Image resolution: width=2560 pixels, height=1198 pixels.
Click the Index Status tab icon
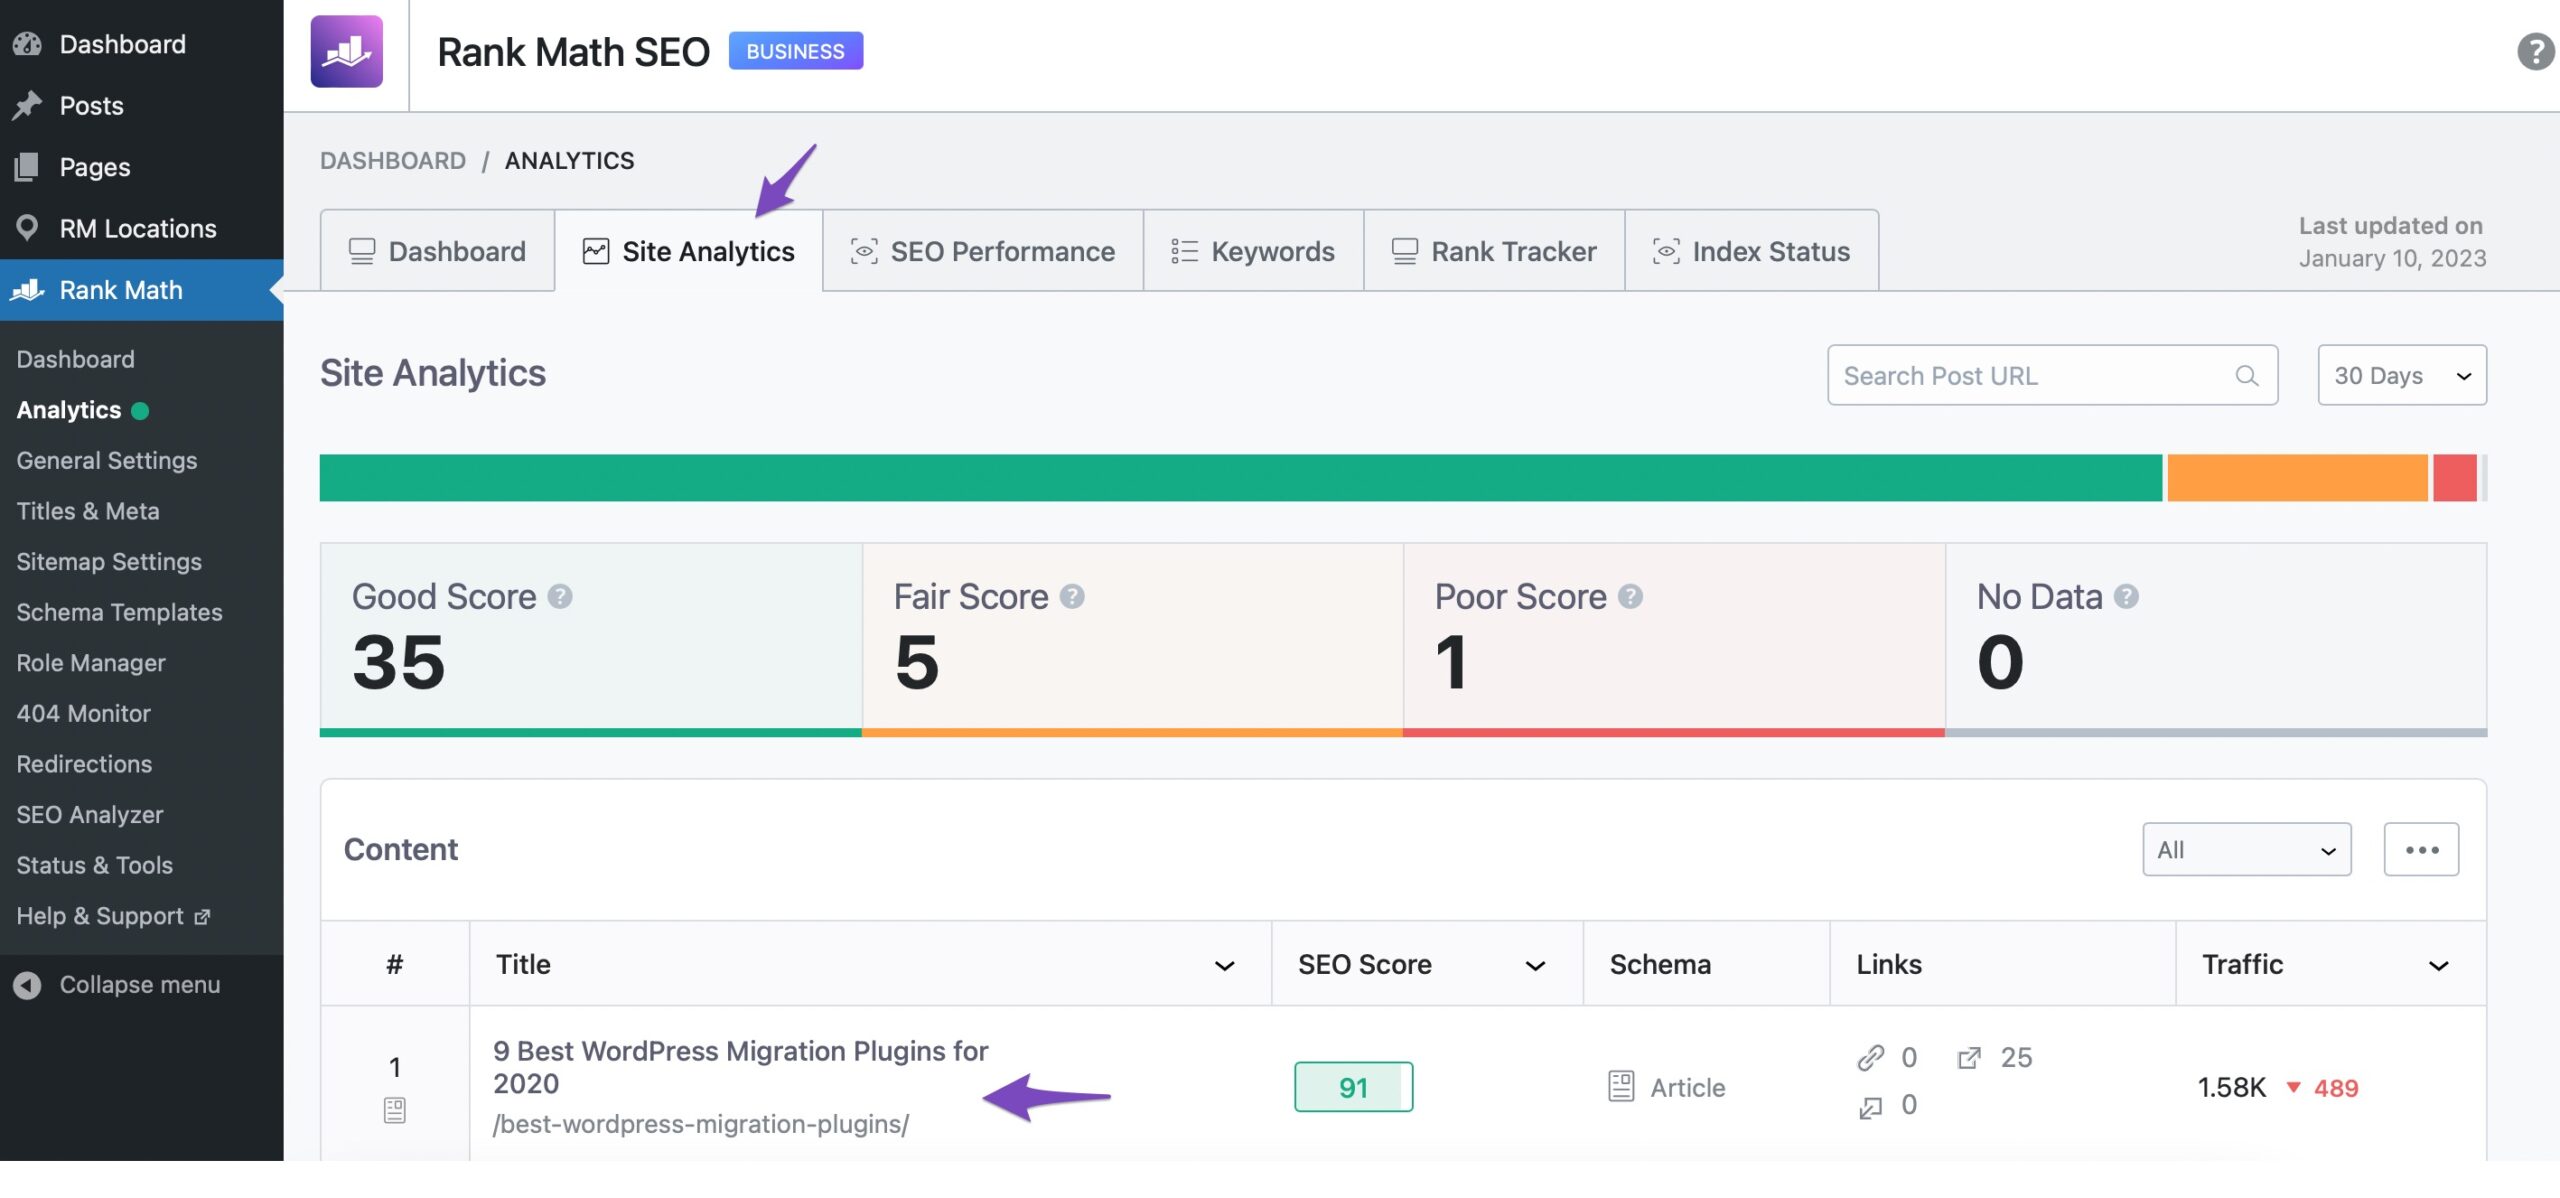[x=1665, y=250]
